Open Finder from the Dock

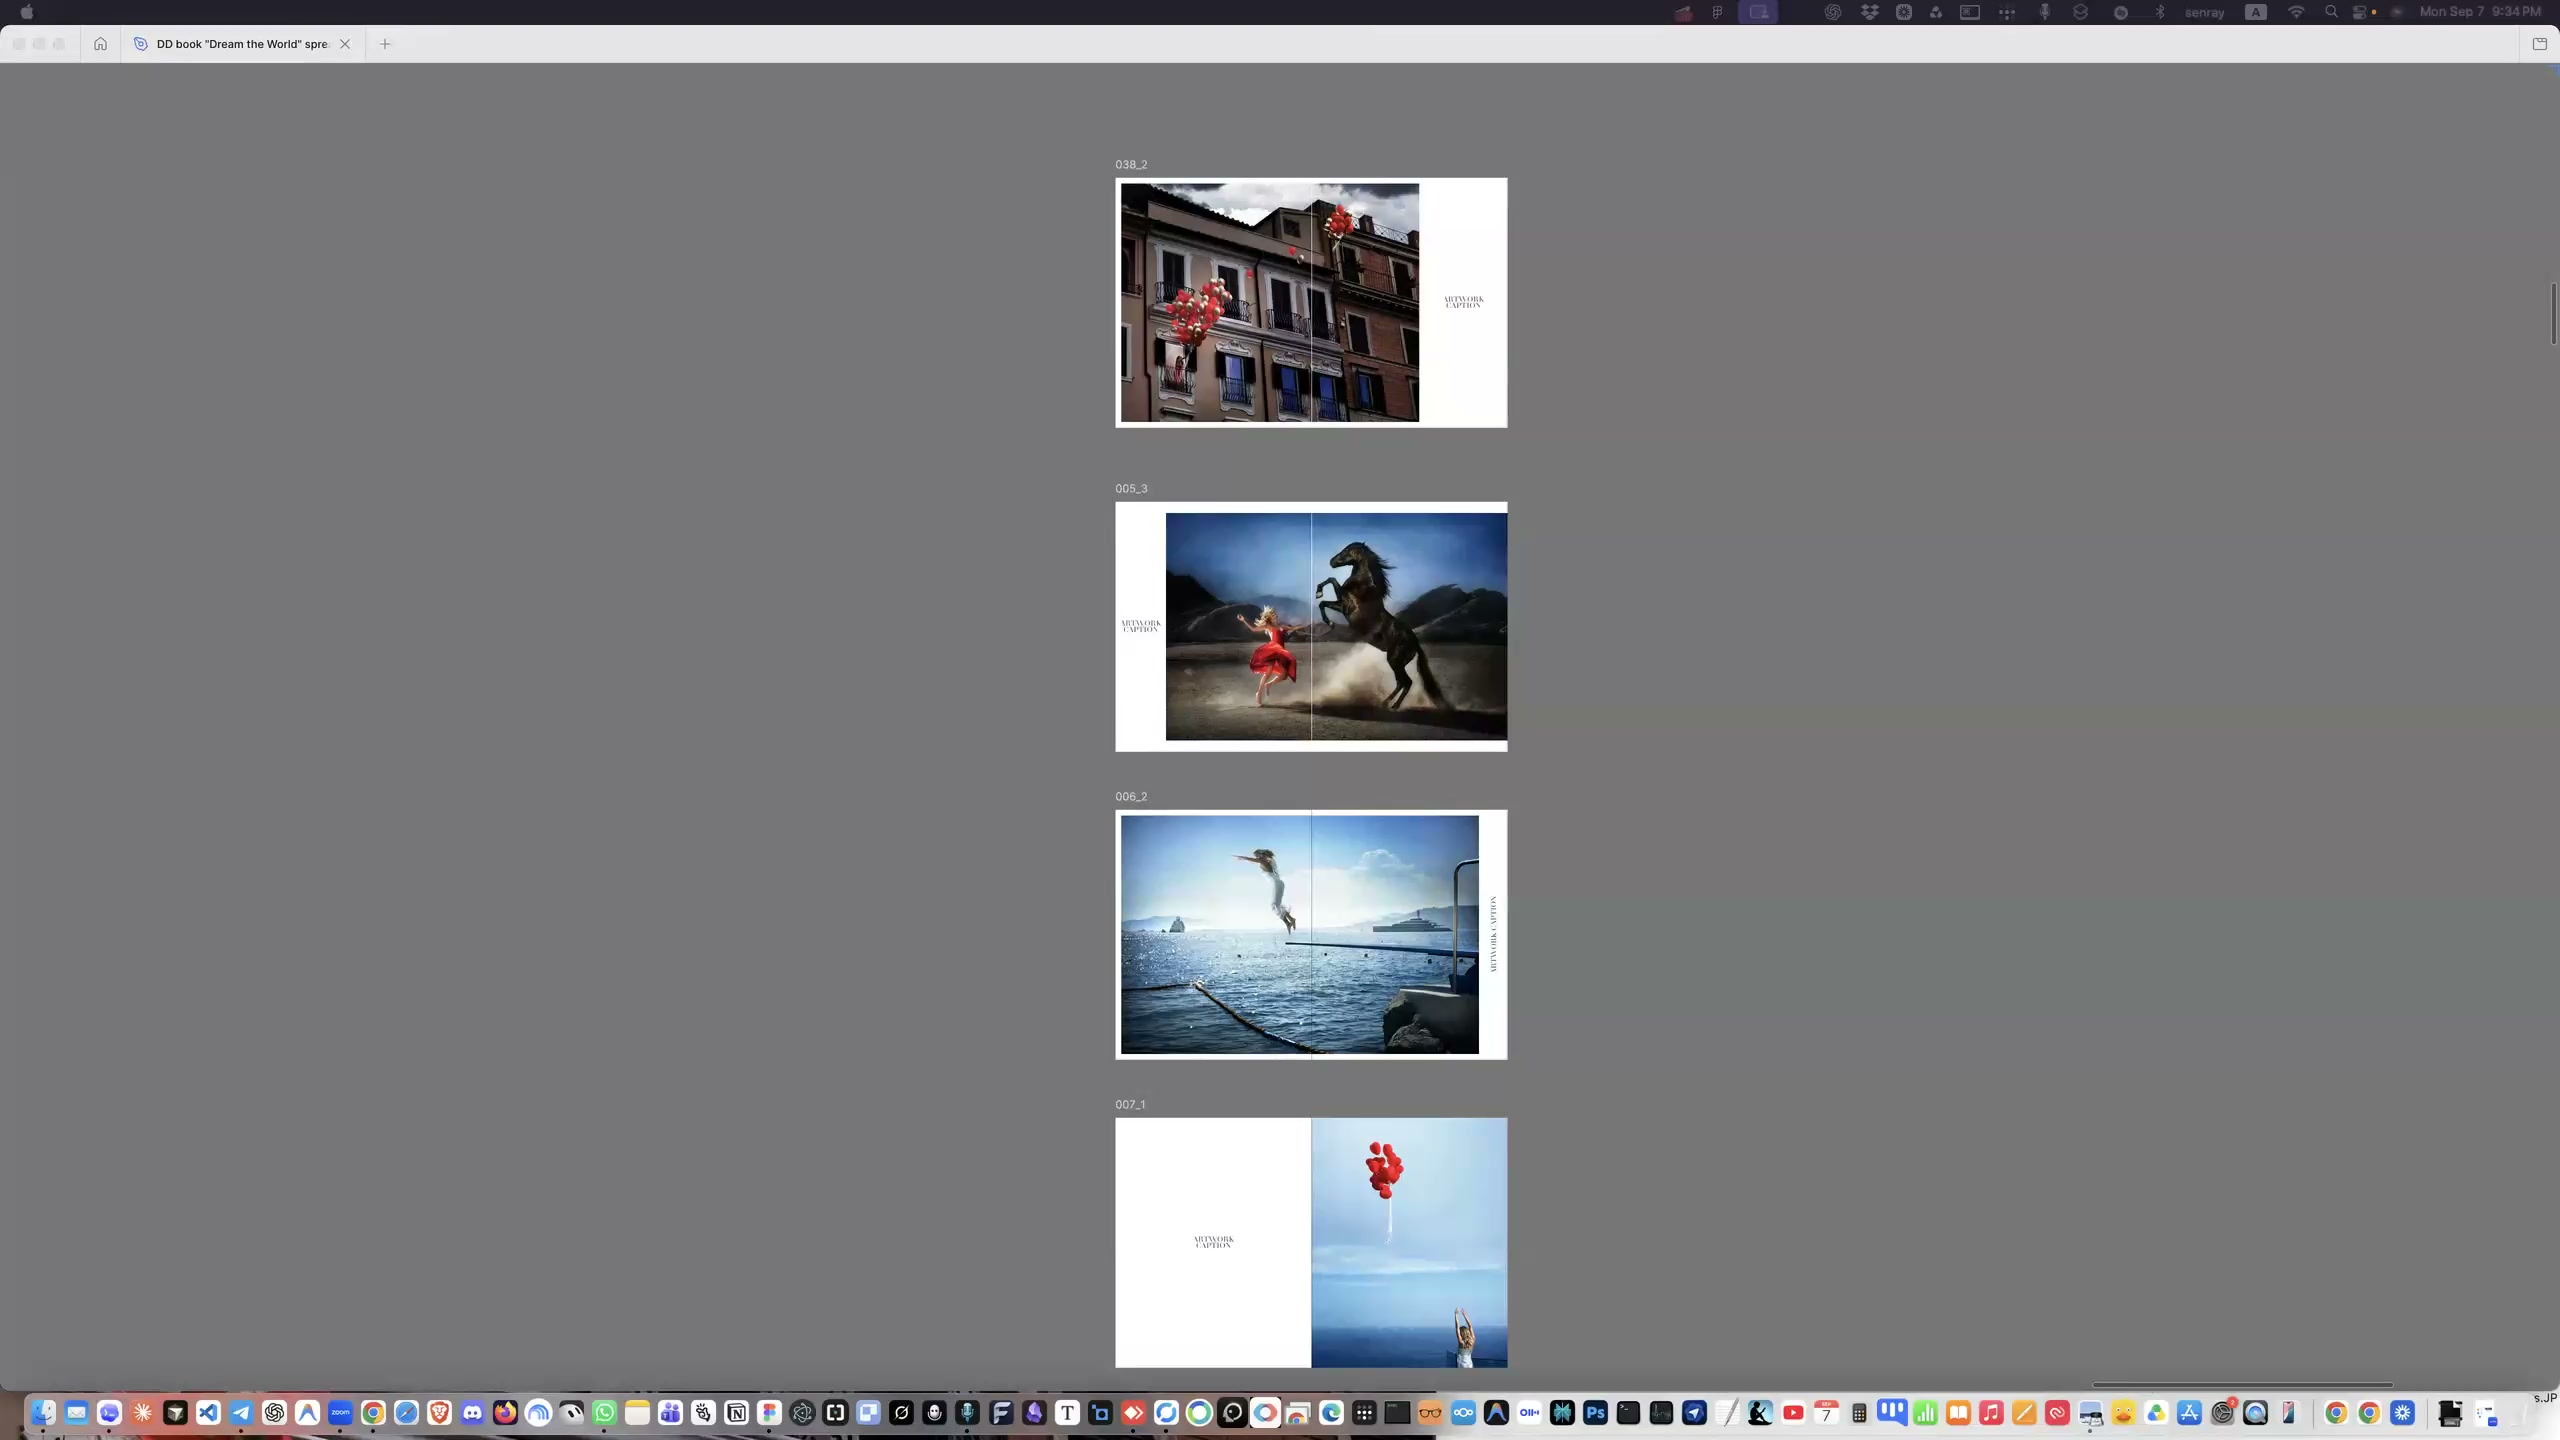[x=43, y=1413]
